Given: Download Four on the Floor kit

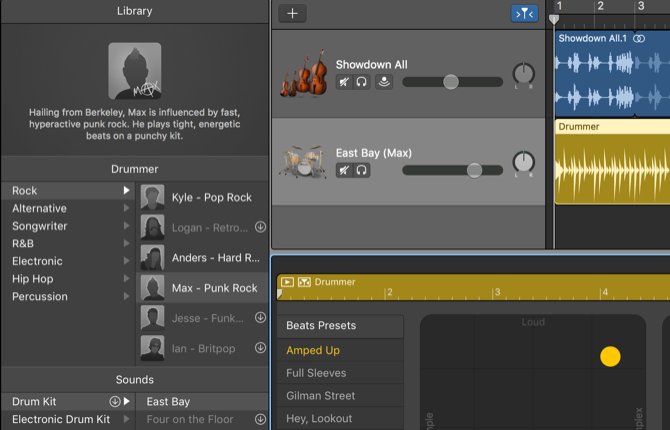Looking at the screenshot, I should 260,419.
